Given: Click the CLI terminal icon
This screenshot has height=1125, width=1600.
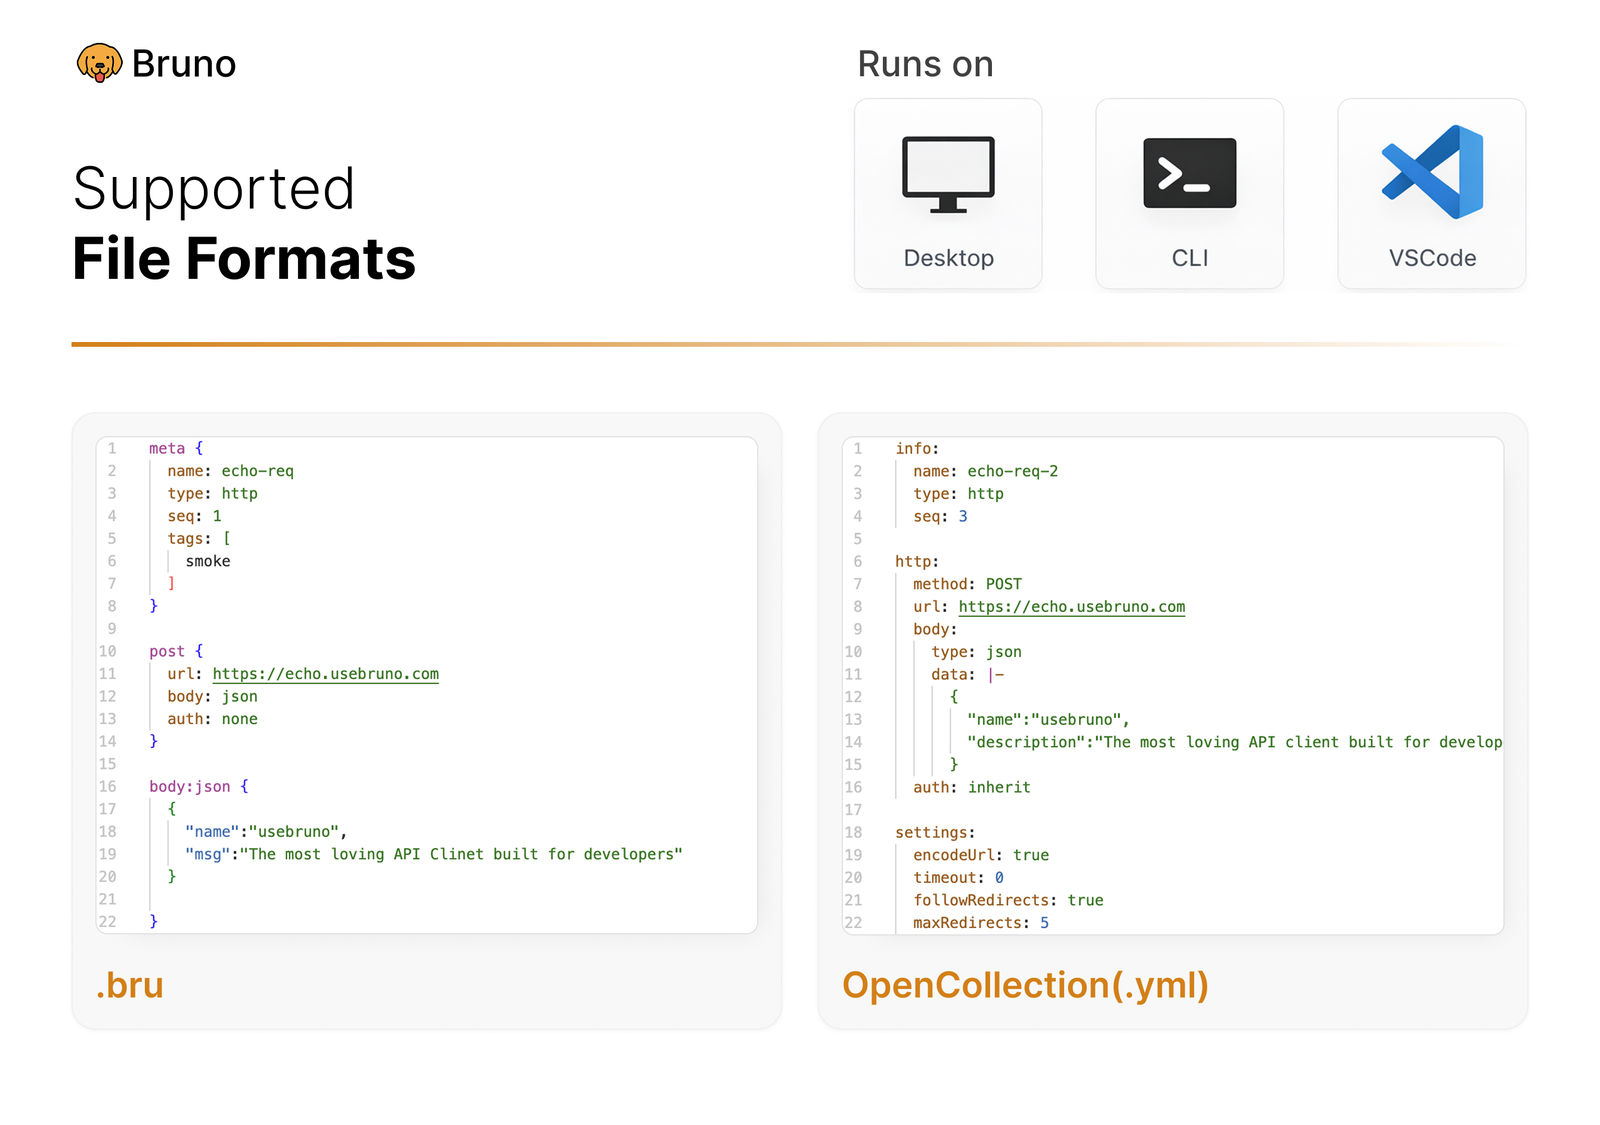Looking at the screenshot, I should click(1189, 173).
